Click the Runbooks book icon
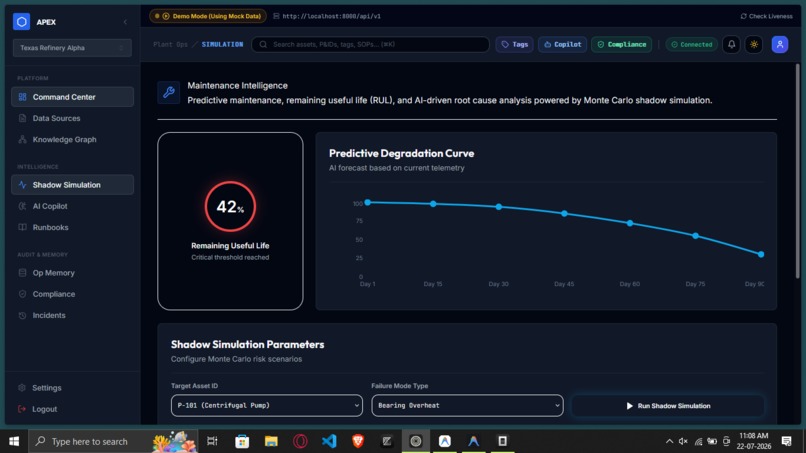 (x=22, y=227)
